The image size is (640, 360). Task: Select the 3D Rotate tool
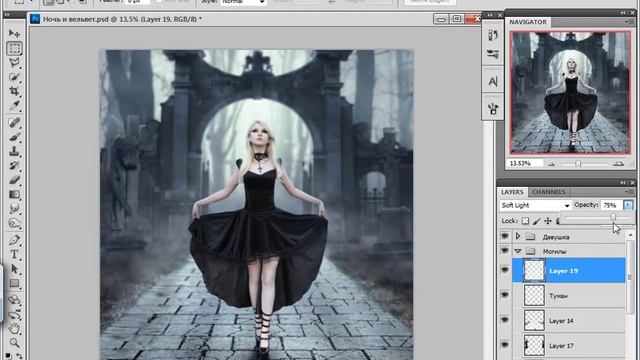point(14,300)
